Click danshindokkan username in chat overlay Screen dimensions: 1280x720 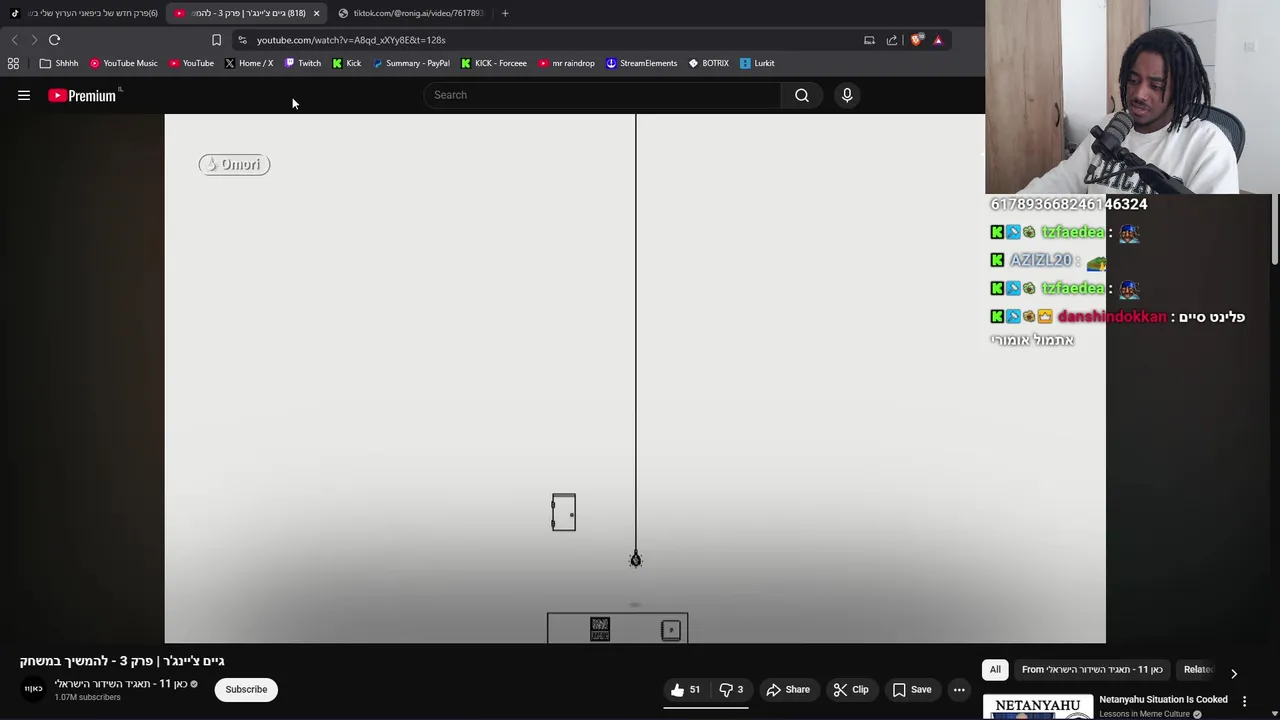(x=1112, y=317)
